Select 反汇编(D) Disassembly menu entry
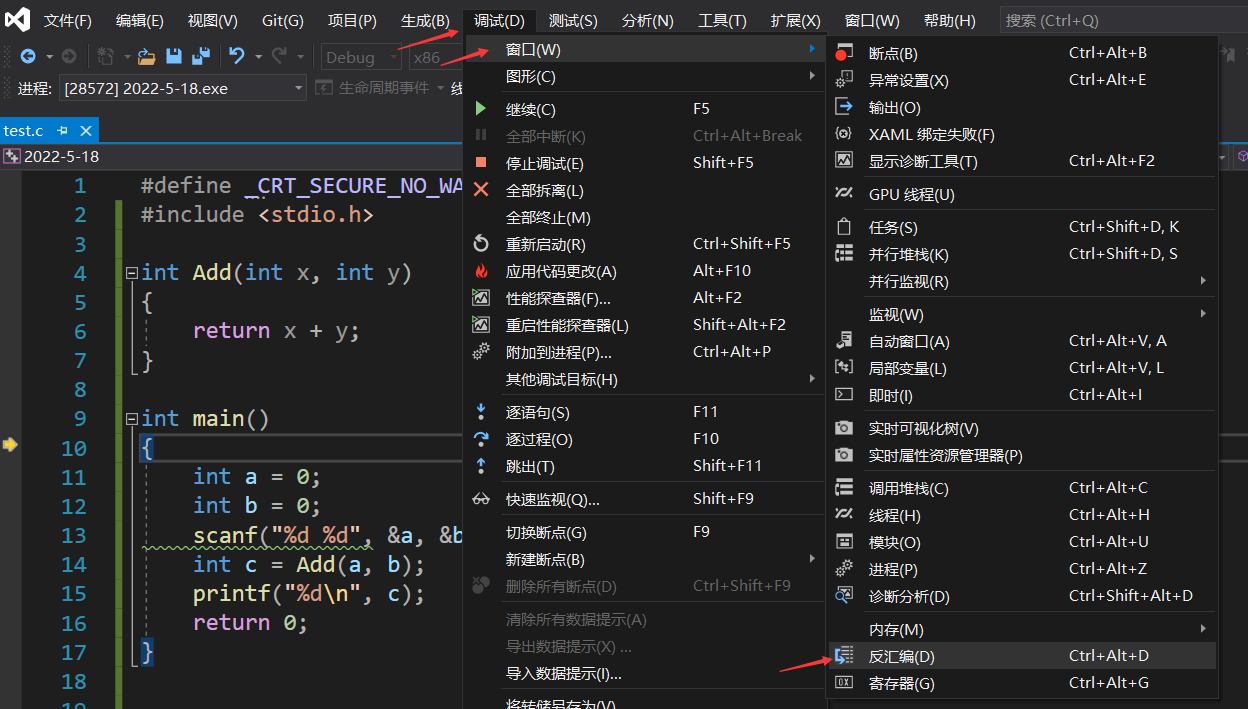The width and height of the screenshot is (1248, 709). [901, 656]
